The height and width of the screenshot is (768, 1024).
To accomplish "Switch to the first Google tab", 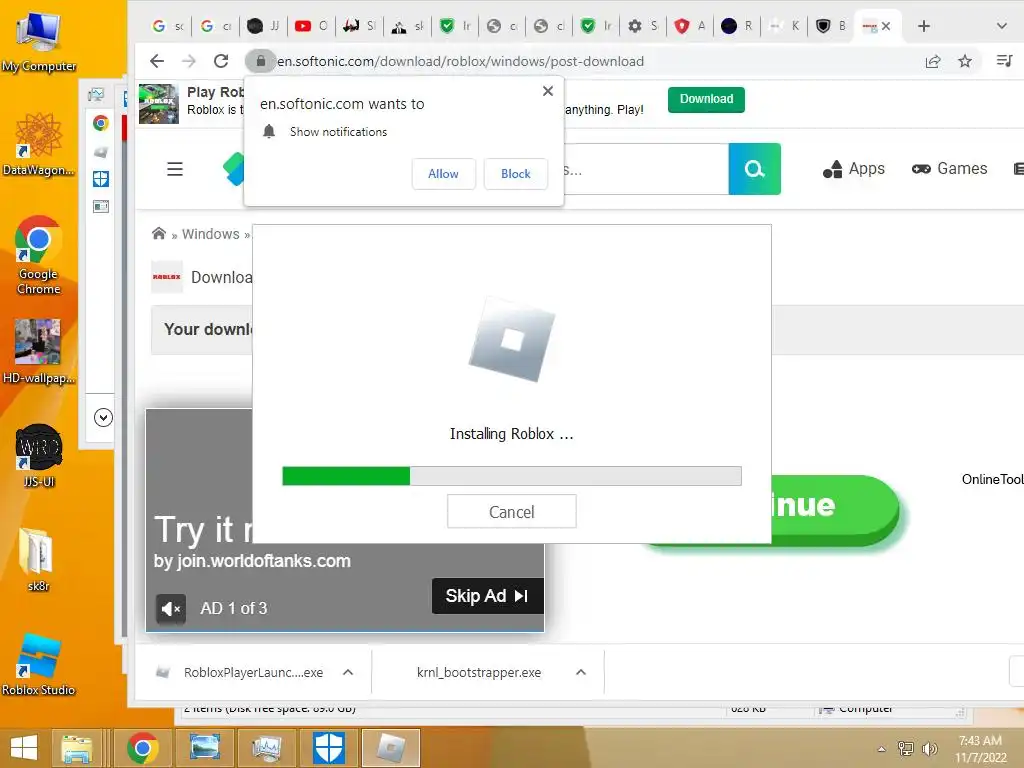I will [167, 26].
